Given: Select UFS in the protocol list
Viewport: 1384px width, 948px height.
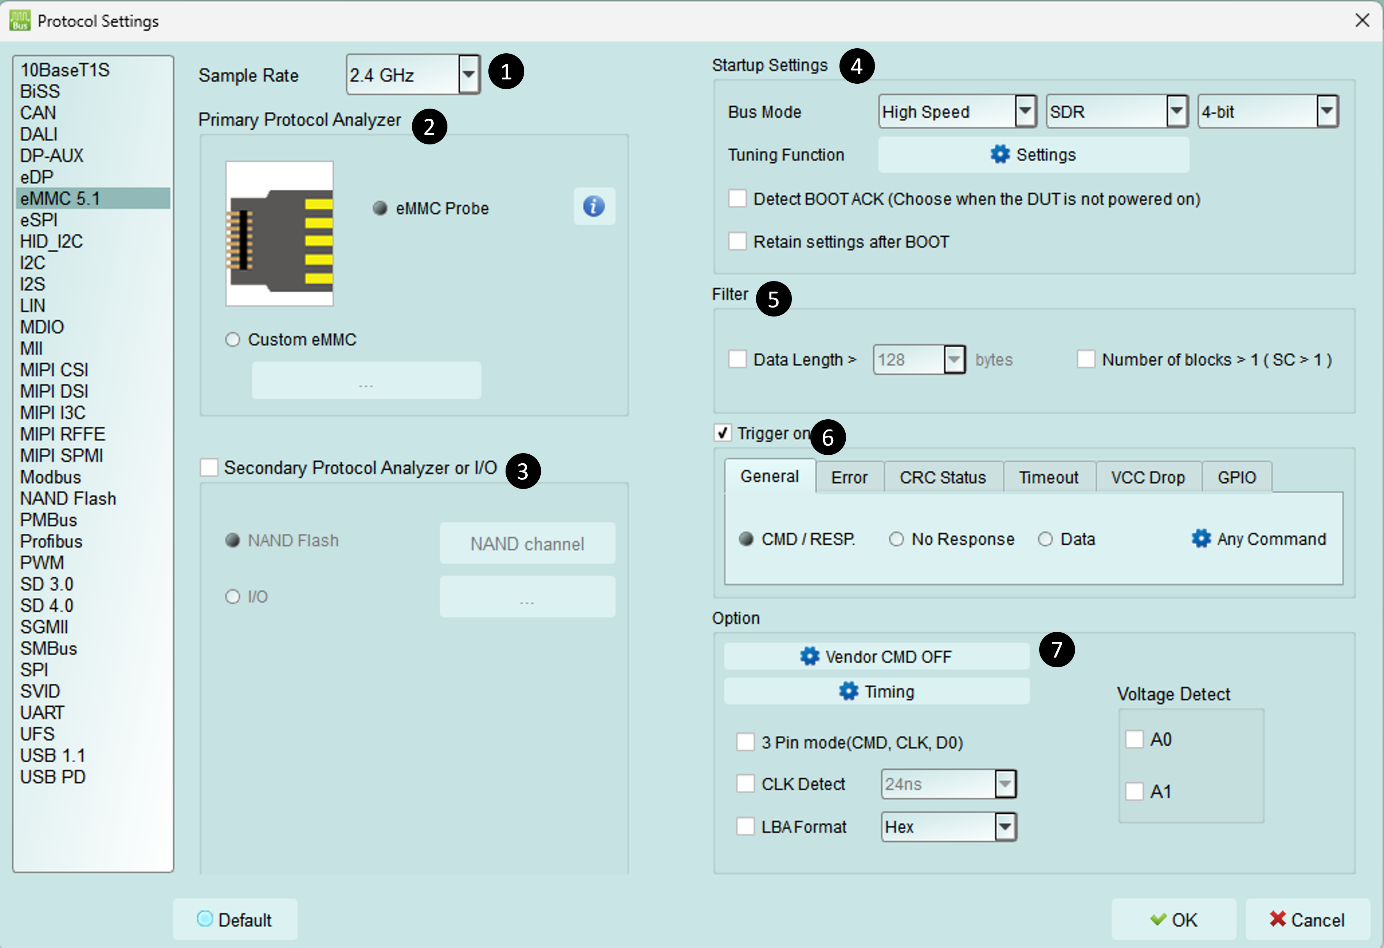Looking at the screenshot, I should [93, 734].
